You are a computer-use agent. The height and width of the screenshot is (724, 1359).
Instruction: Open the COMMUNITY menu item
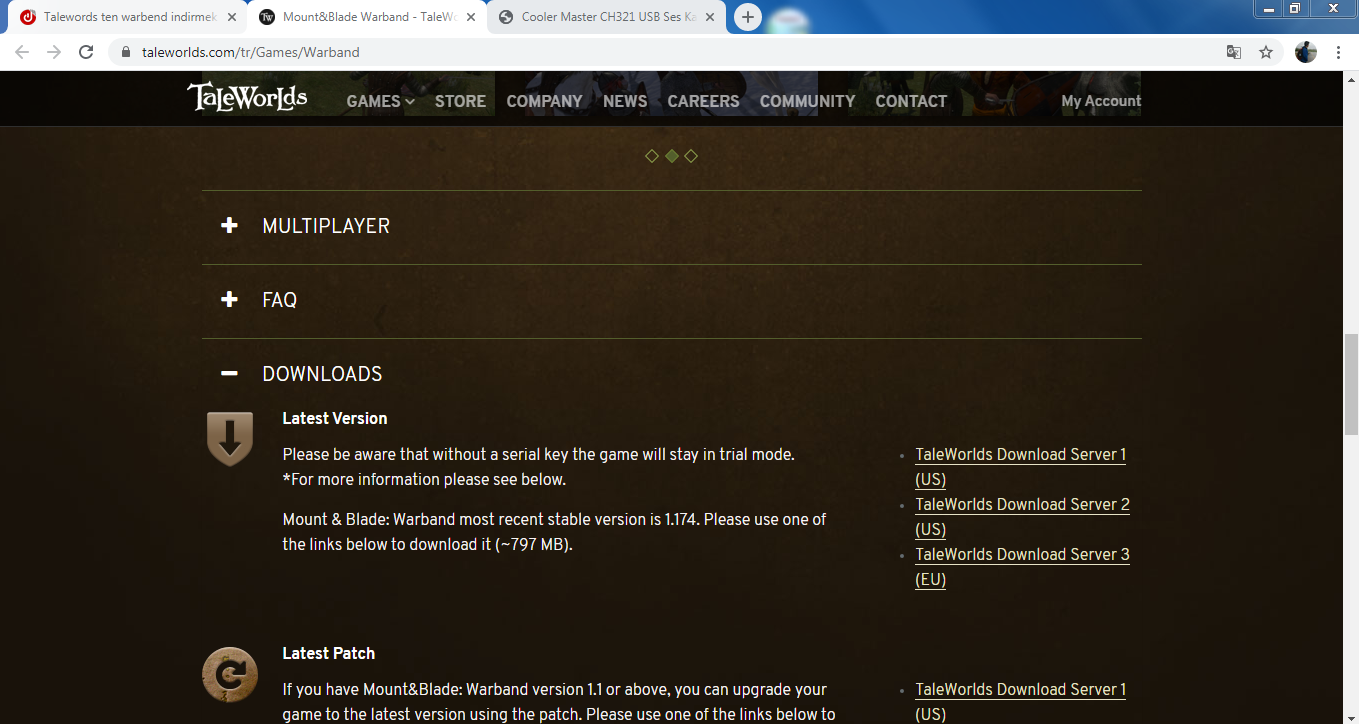point(807,101)
